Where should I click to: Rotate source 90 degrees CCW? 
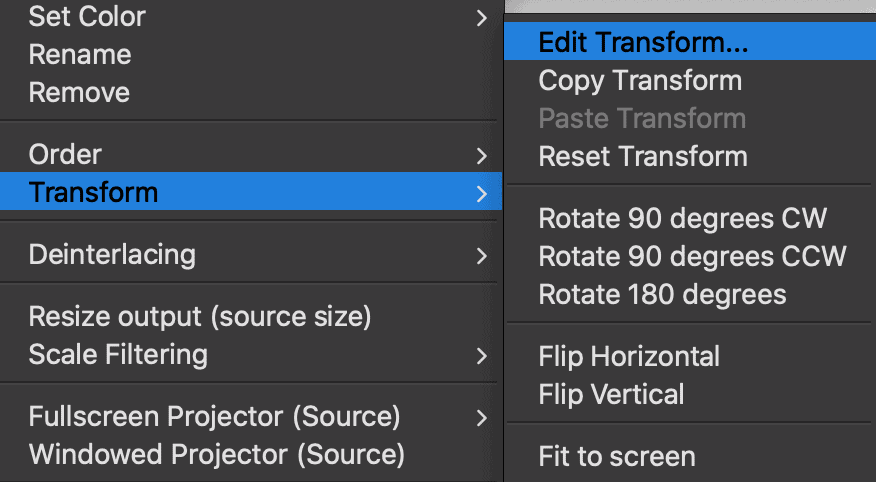click(x=692, y=256)
